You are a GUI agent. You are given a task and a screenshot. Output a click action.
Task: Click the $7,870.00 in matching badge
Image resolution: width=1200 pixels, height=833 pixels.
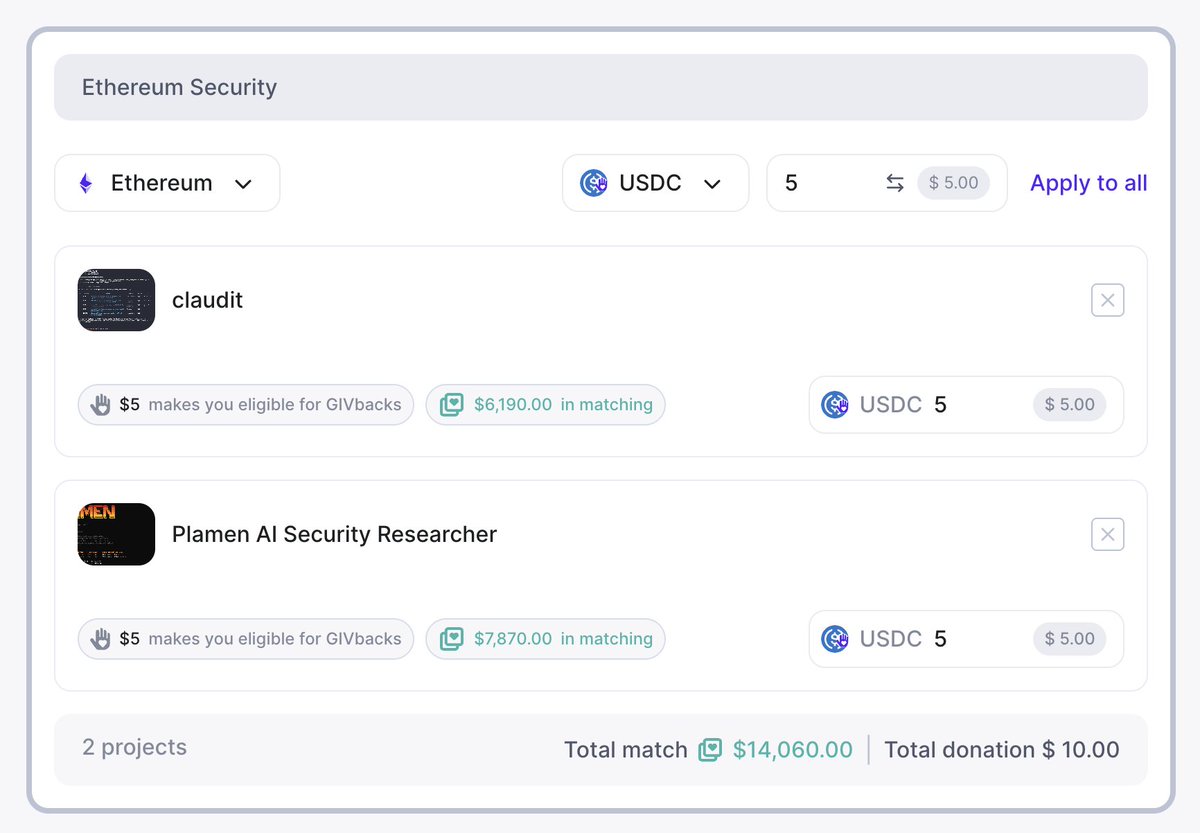point(546,639)
